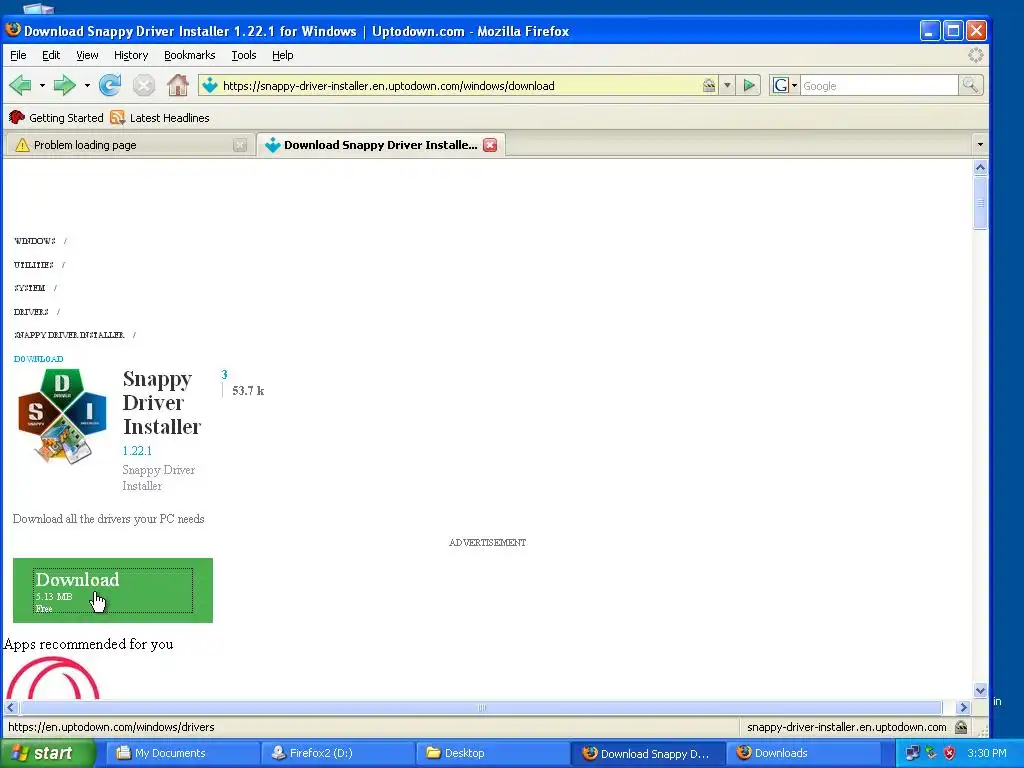
Task: Follow the UTILITIES breadcrumb link
Action: click(33, 264)
